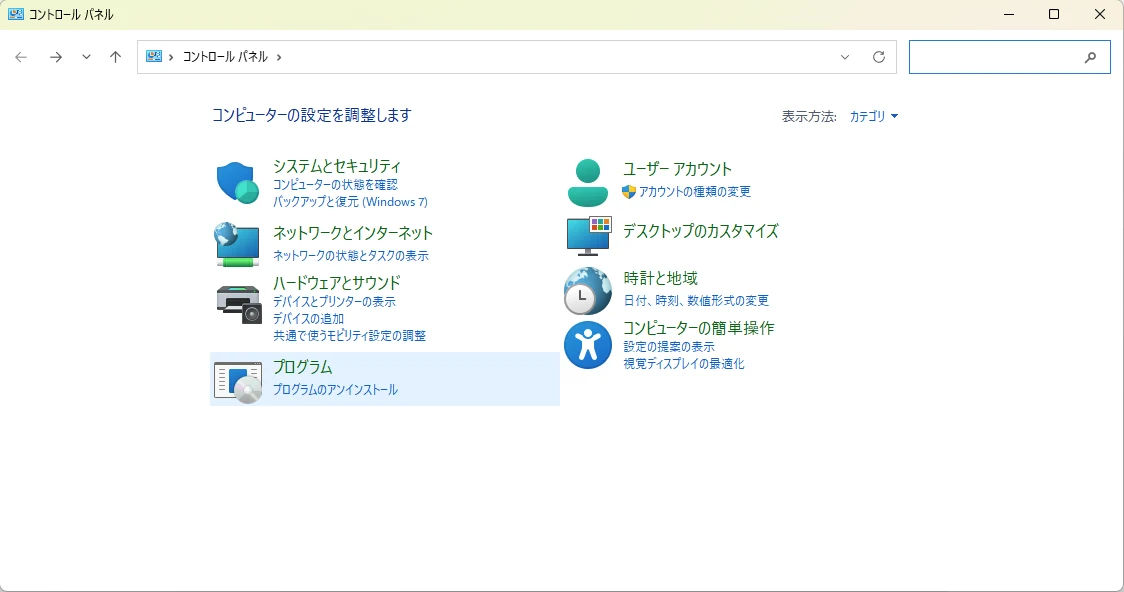
Task: Click the ユーザー アカウント person icon
Action: 587,183
